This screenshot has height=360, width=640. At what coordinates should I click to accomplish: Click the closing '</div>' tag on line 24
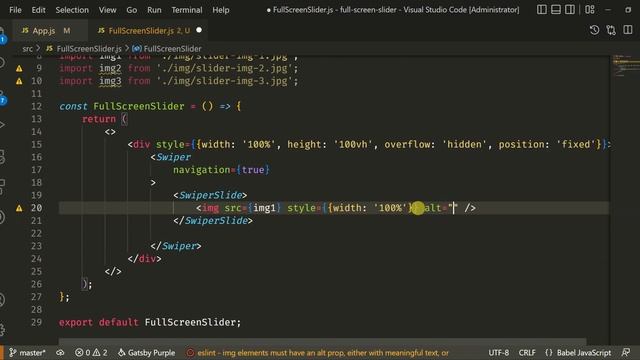click(144, 259)
